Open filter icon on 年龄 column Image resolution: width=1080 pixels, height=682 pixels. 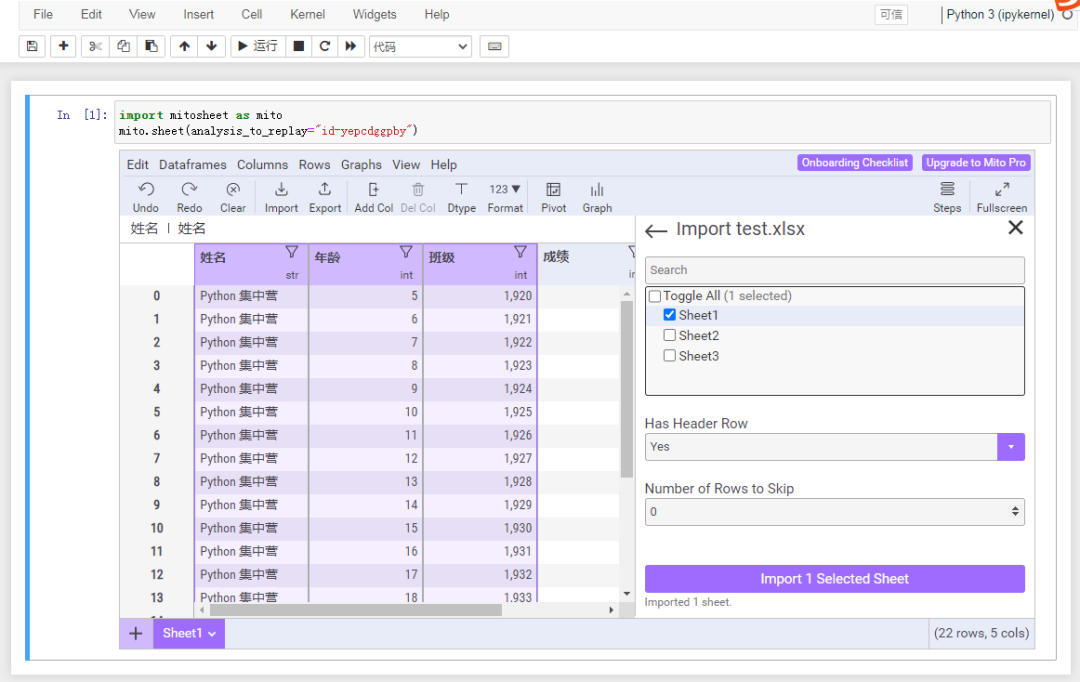click(406, 252)
